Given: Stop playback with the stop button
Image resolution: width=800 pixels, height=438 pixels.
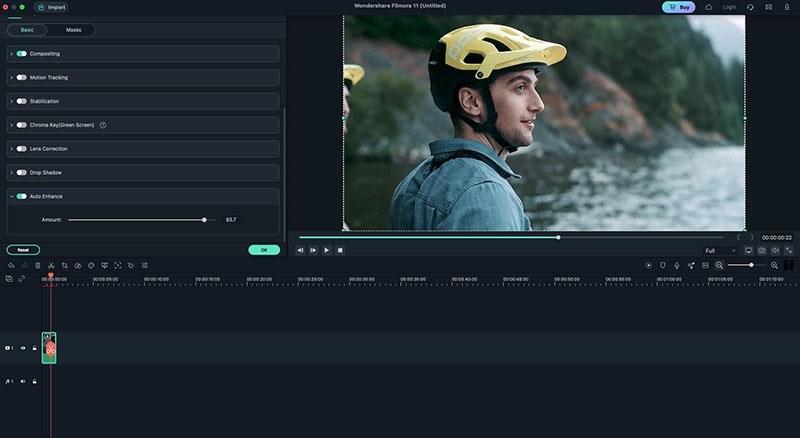Looking at the screenshot, I should coord(340,250).
